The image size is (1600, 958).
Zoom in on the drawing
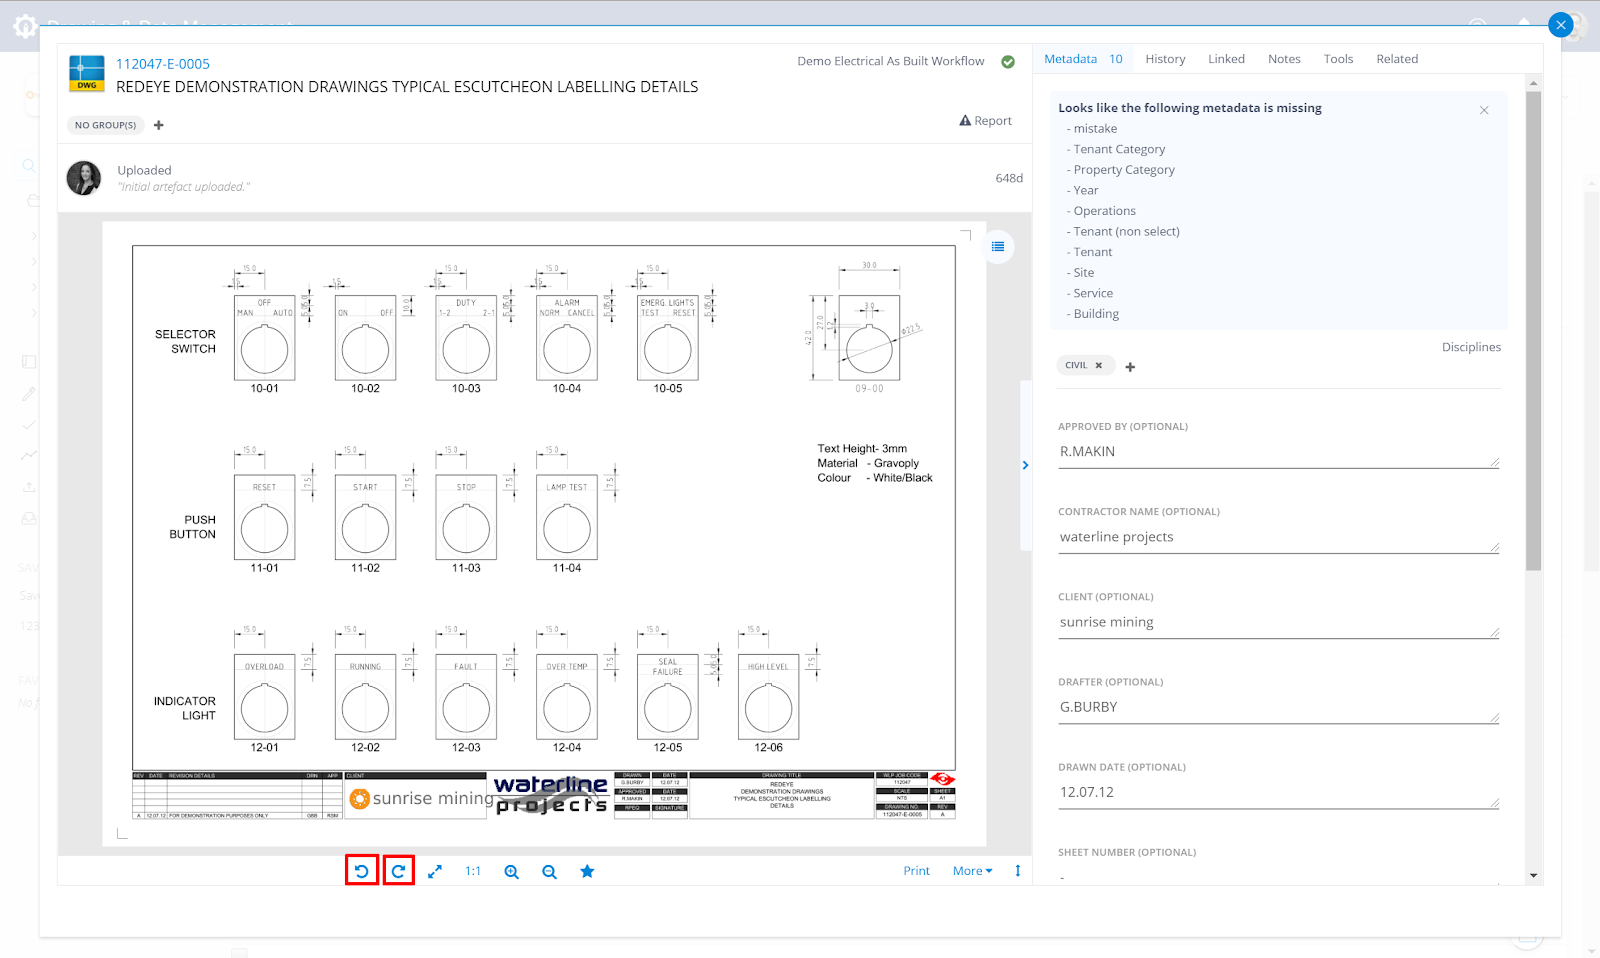(x=511, y=872)
